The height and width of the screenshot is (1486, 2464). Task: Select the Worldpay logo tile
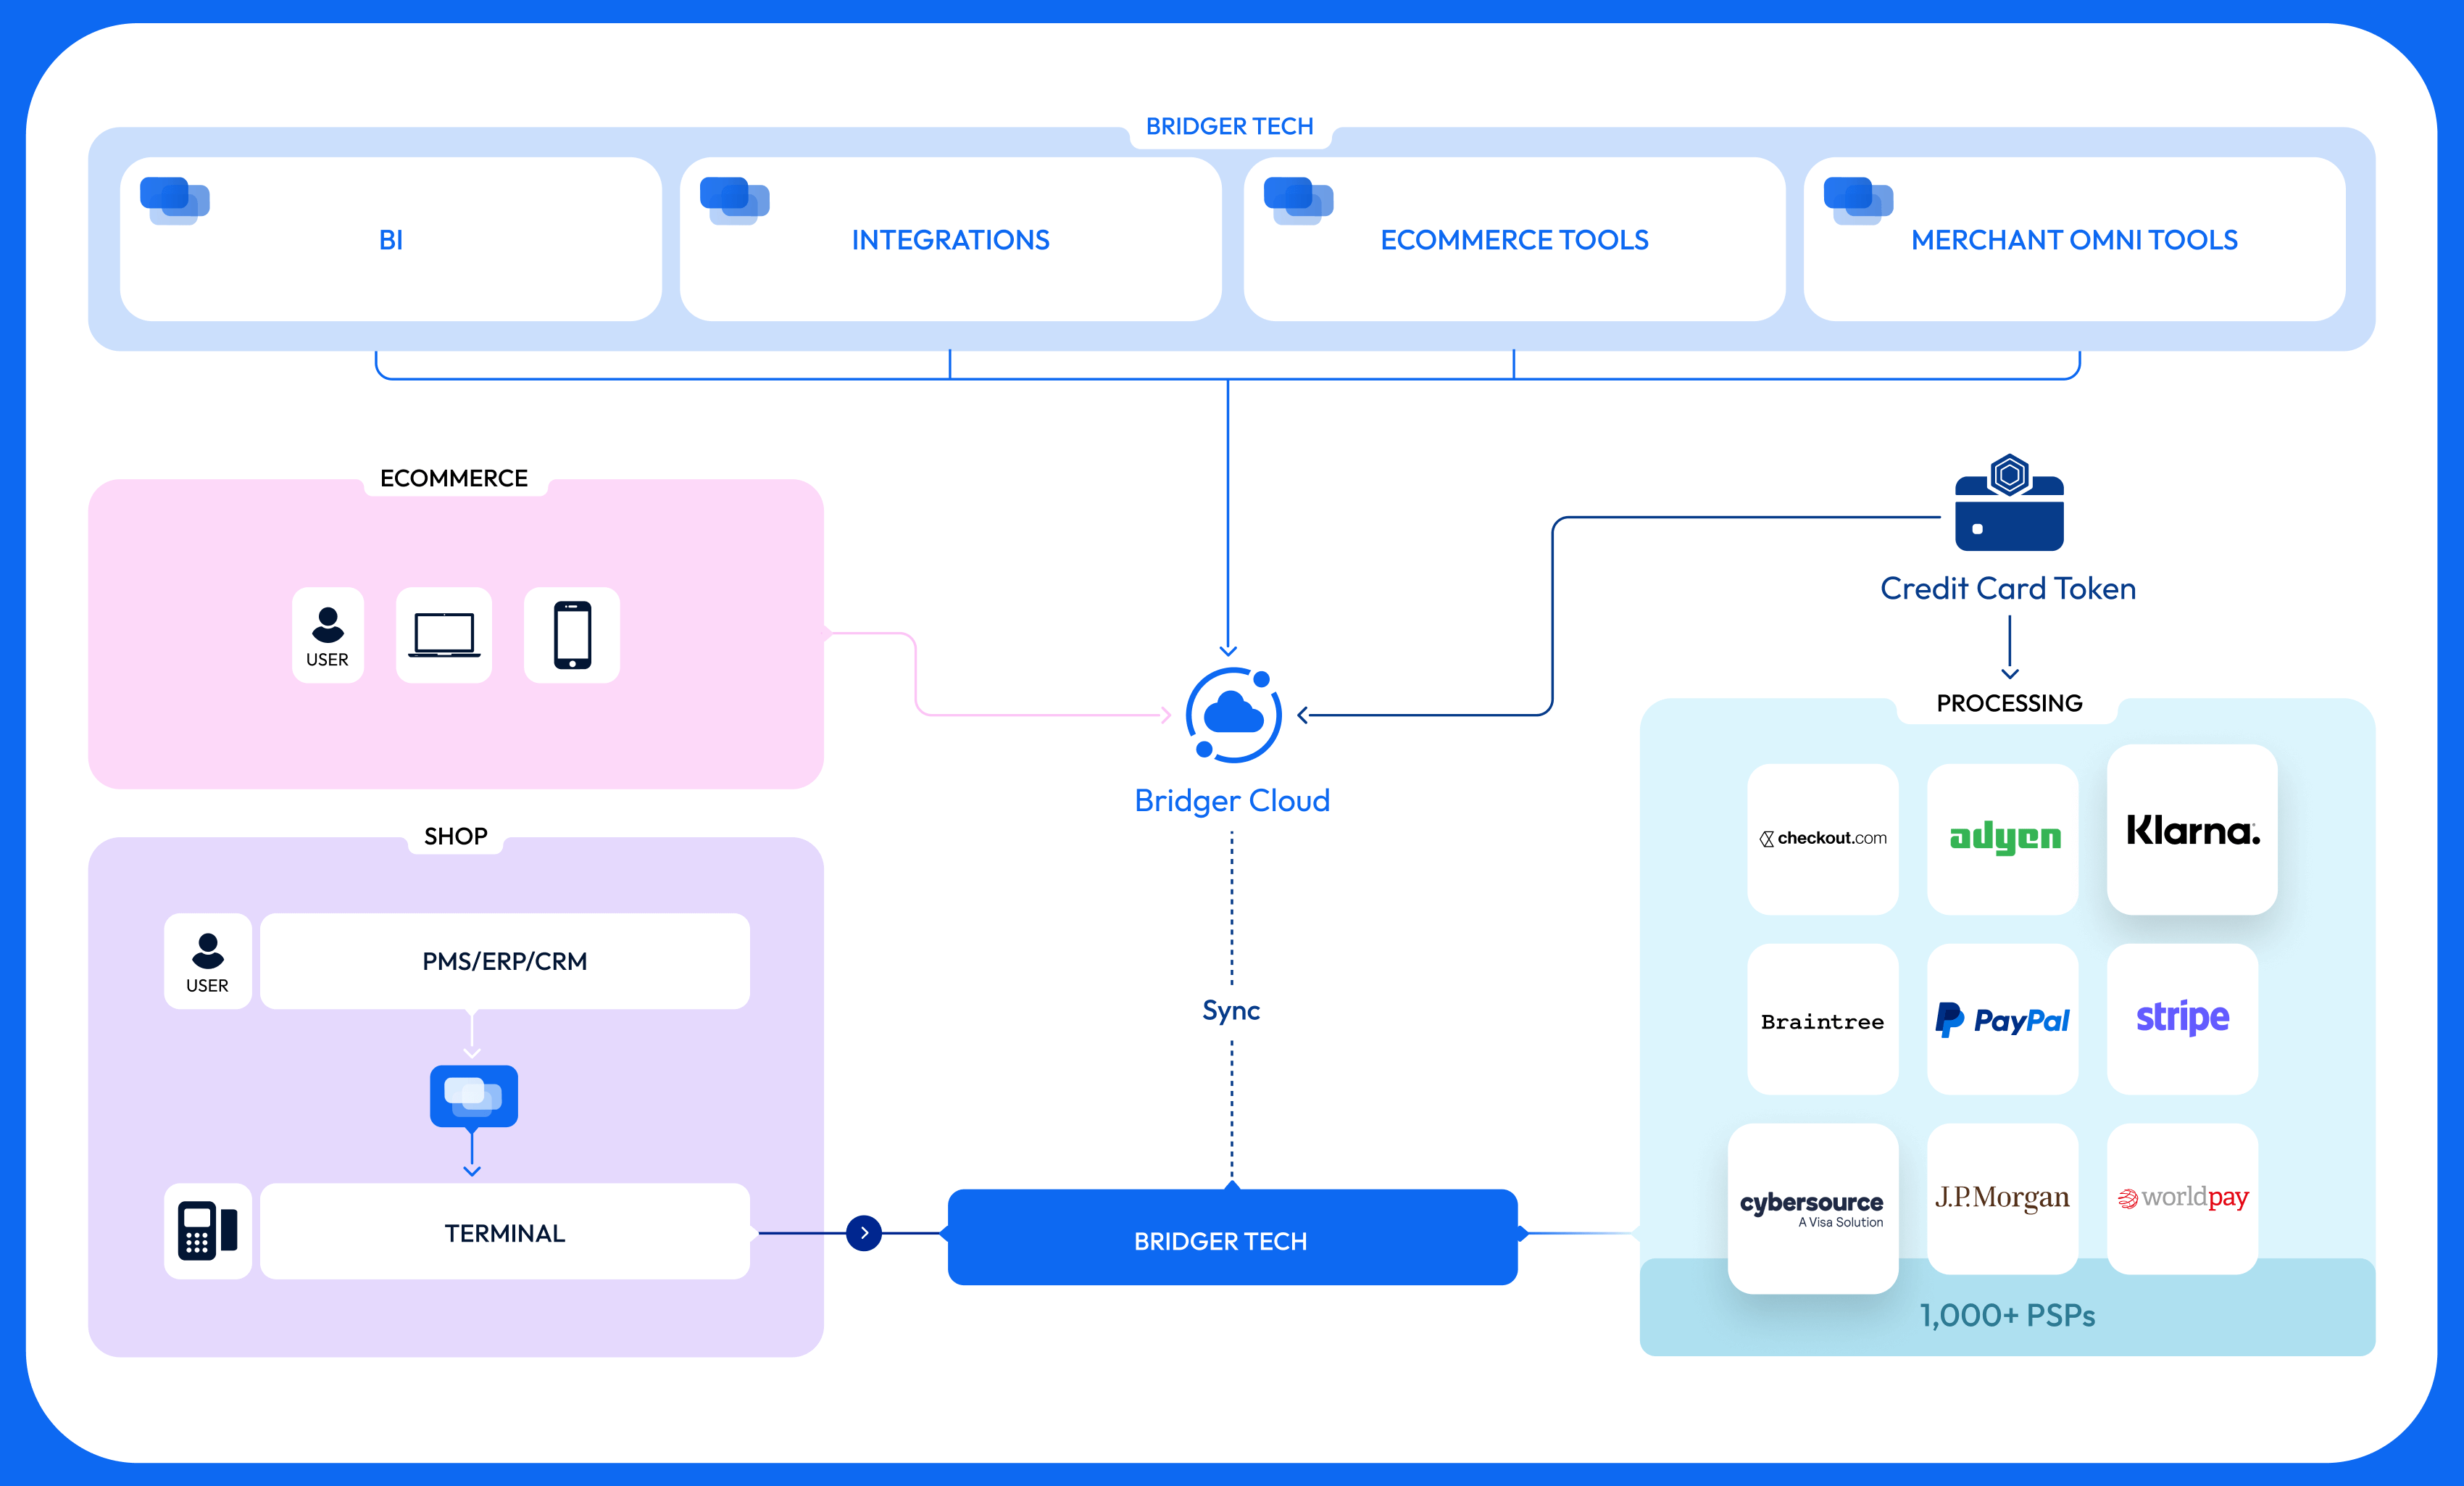[2183, 1199]
